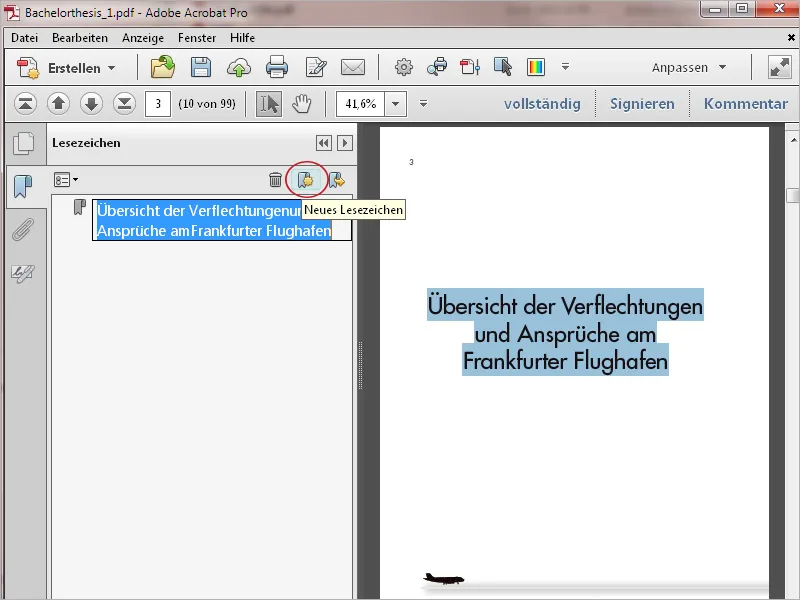Expand the Erstellen dropdown arrow
Viewport: 800px width, 600px height.
(112, 68)
